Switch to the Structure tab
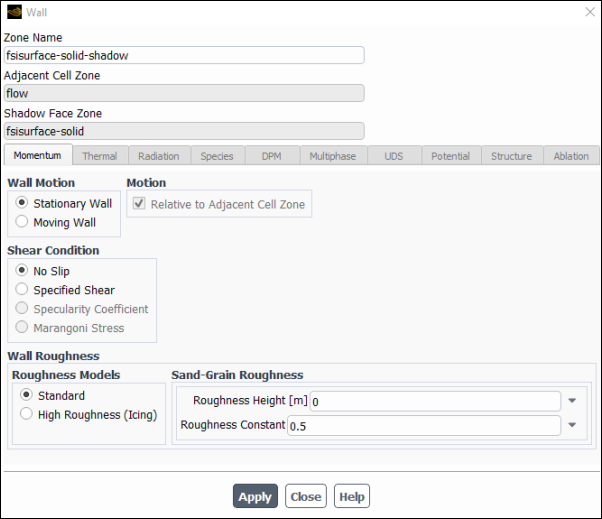Image resolution: width=602 pixels, height=519 pixels. [512, 156]
